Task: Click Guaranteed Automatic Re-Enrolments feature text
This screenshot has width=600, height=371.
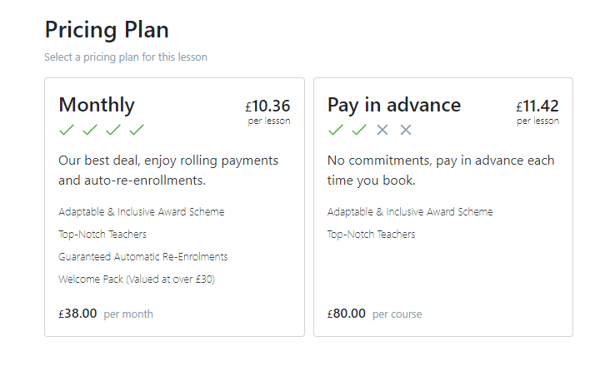Action: point(143,257)
